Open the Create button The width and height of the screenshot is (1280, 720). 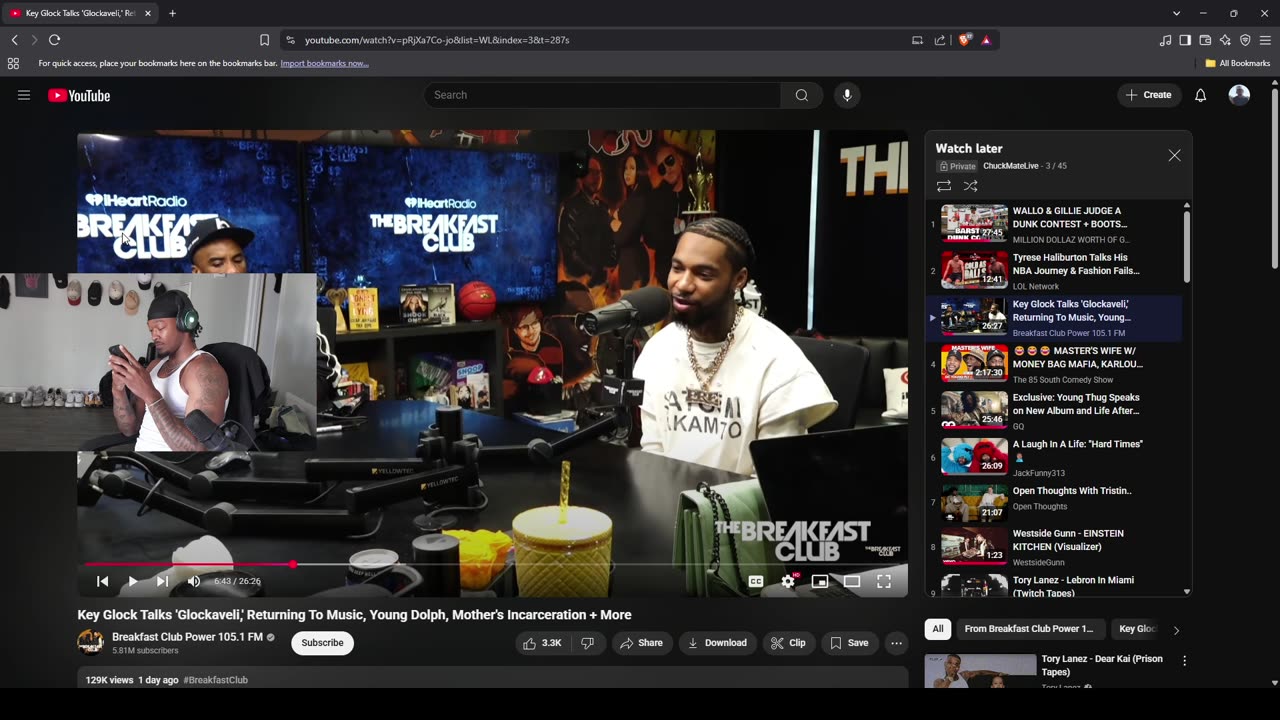[x=1148, y=95]
